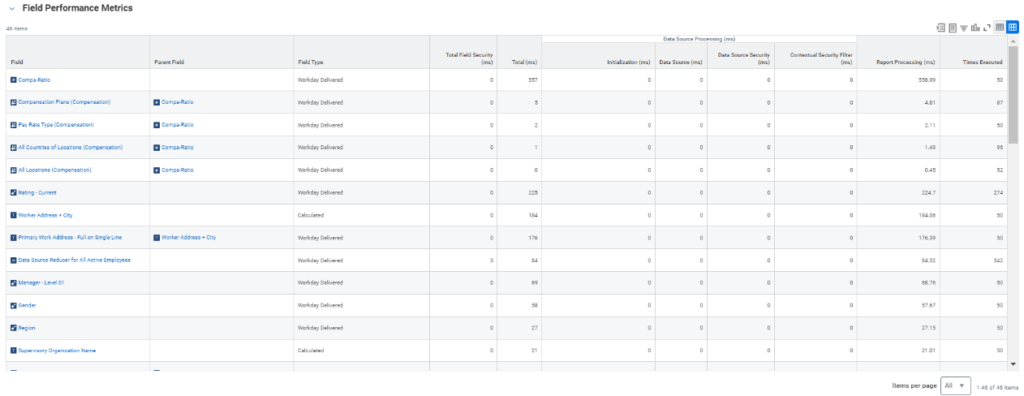Open the filter funnel icon
Viewport: 1024px width, 396px height.
(x=964, y=28)
